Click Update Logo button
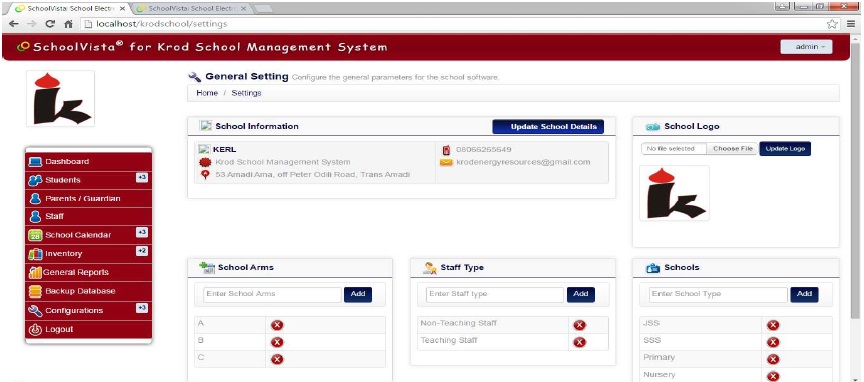 click(x=785, y=149)
